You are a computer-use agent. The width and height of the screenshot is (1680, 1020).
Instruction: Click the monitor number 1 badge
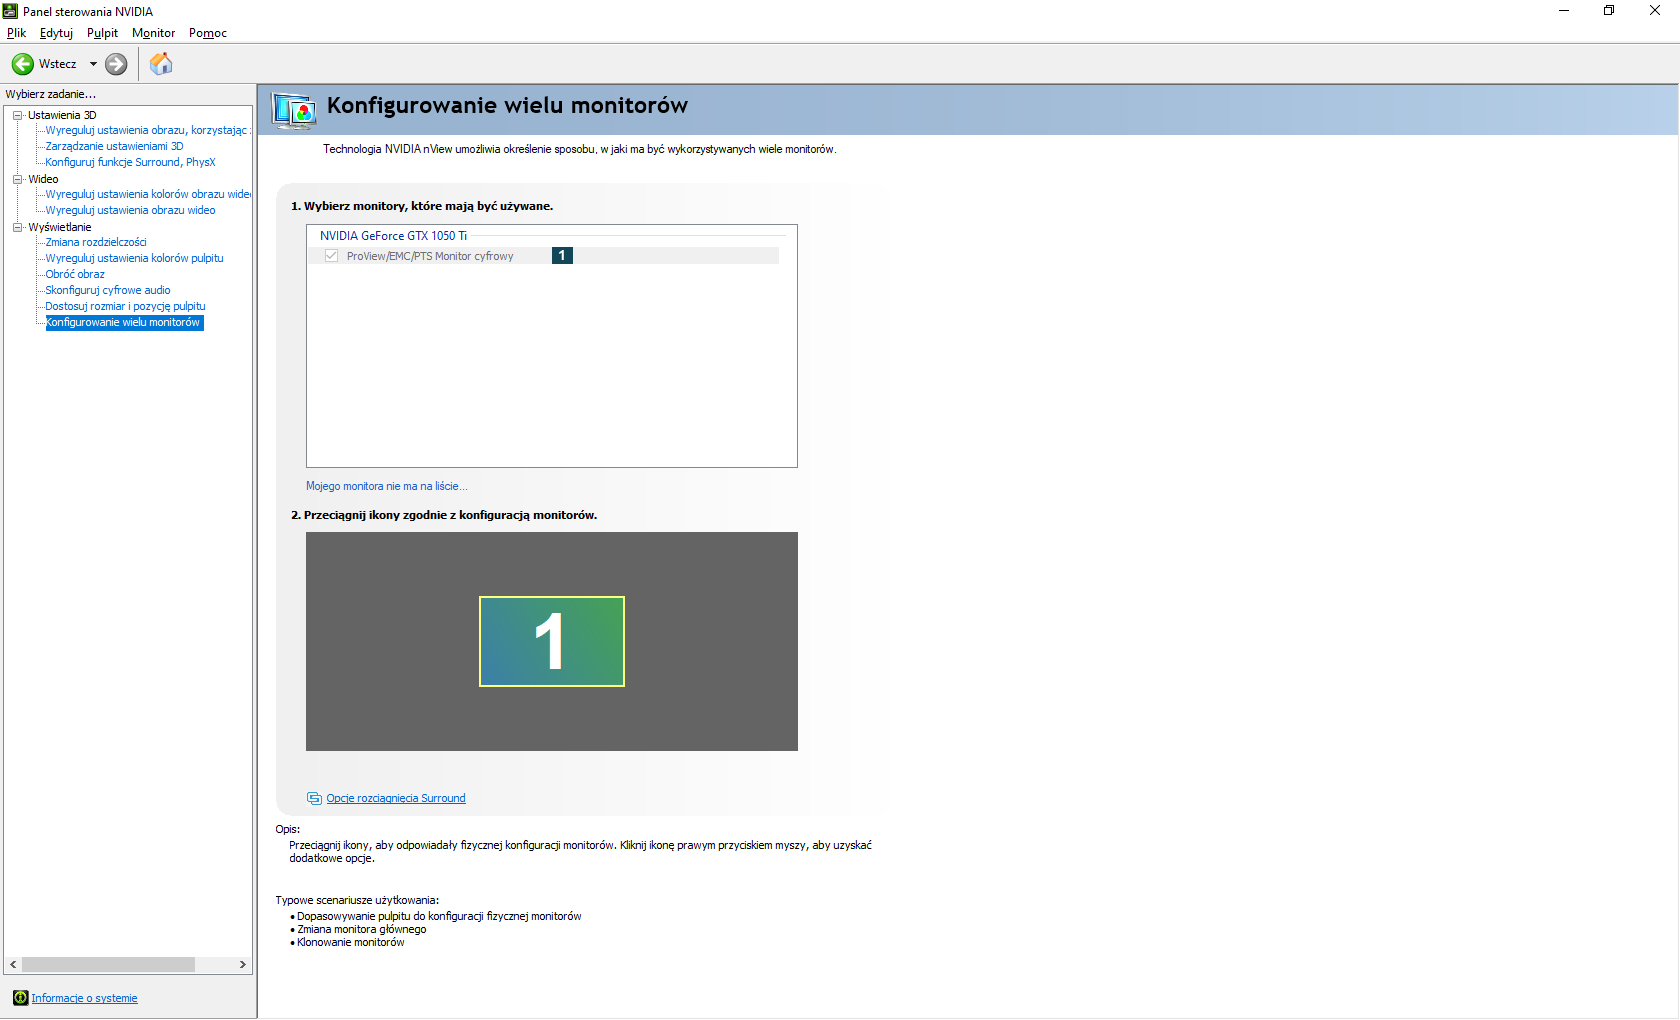pos(562,256)
